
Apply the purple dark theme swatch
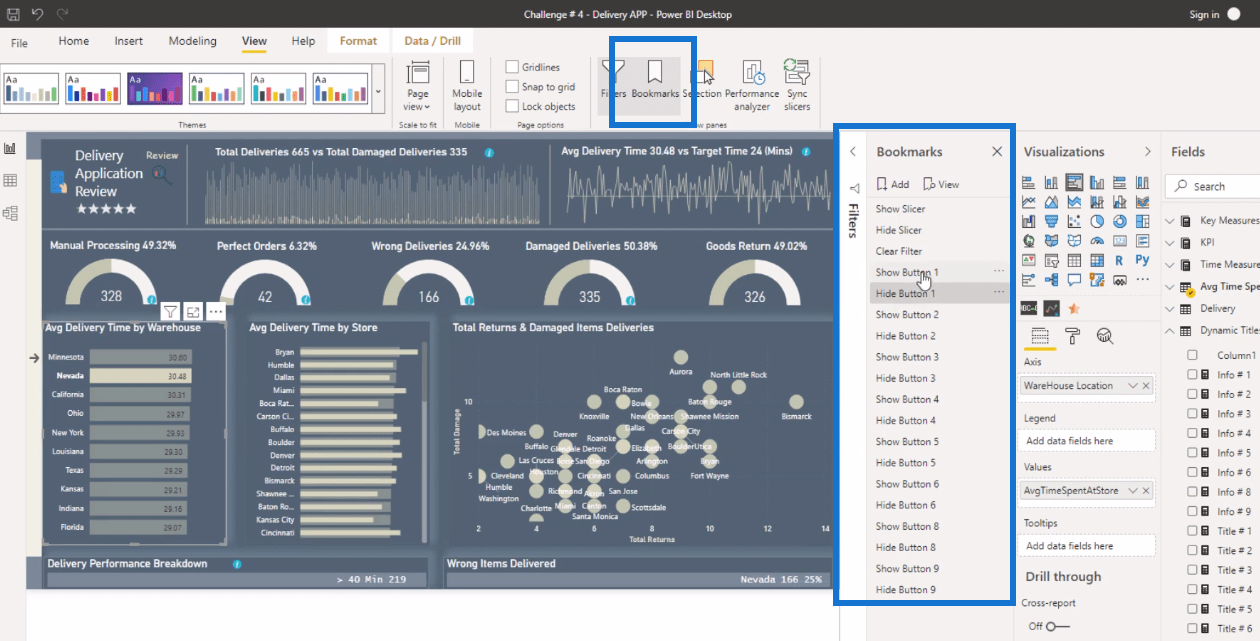(155, 89)
